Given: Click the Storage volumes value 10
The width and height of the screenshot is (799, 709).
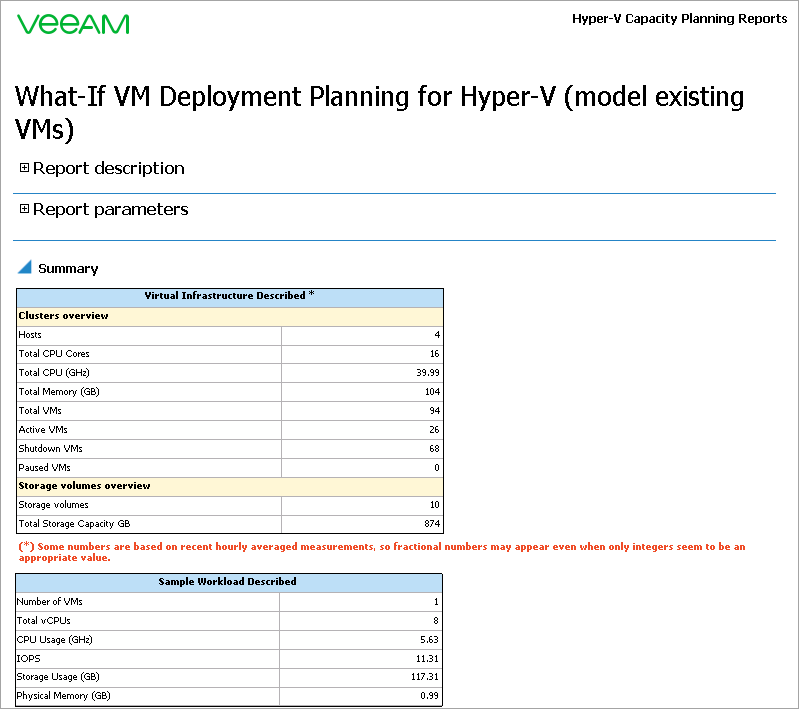Looking at the screenshot, I should coord(434,505).
